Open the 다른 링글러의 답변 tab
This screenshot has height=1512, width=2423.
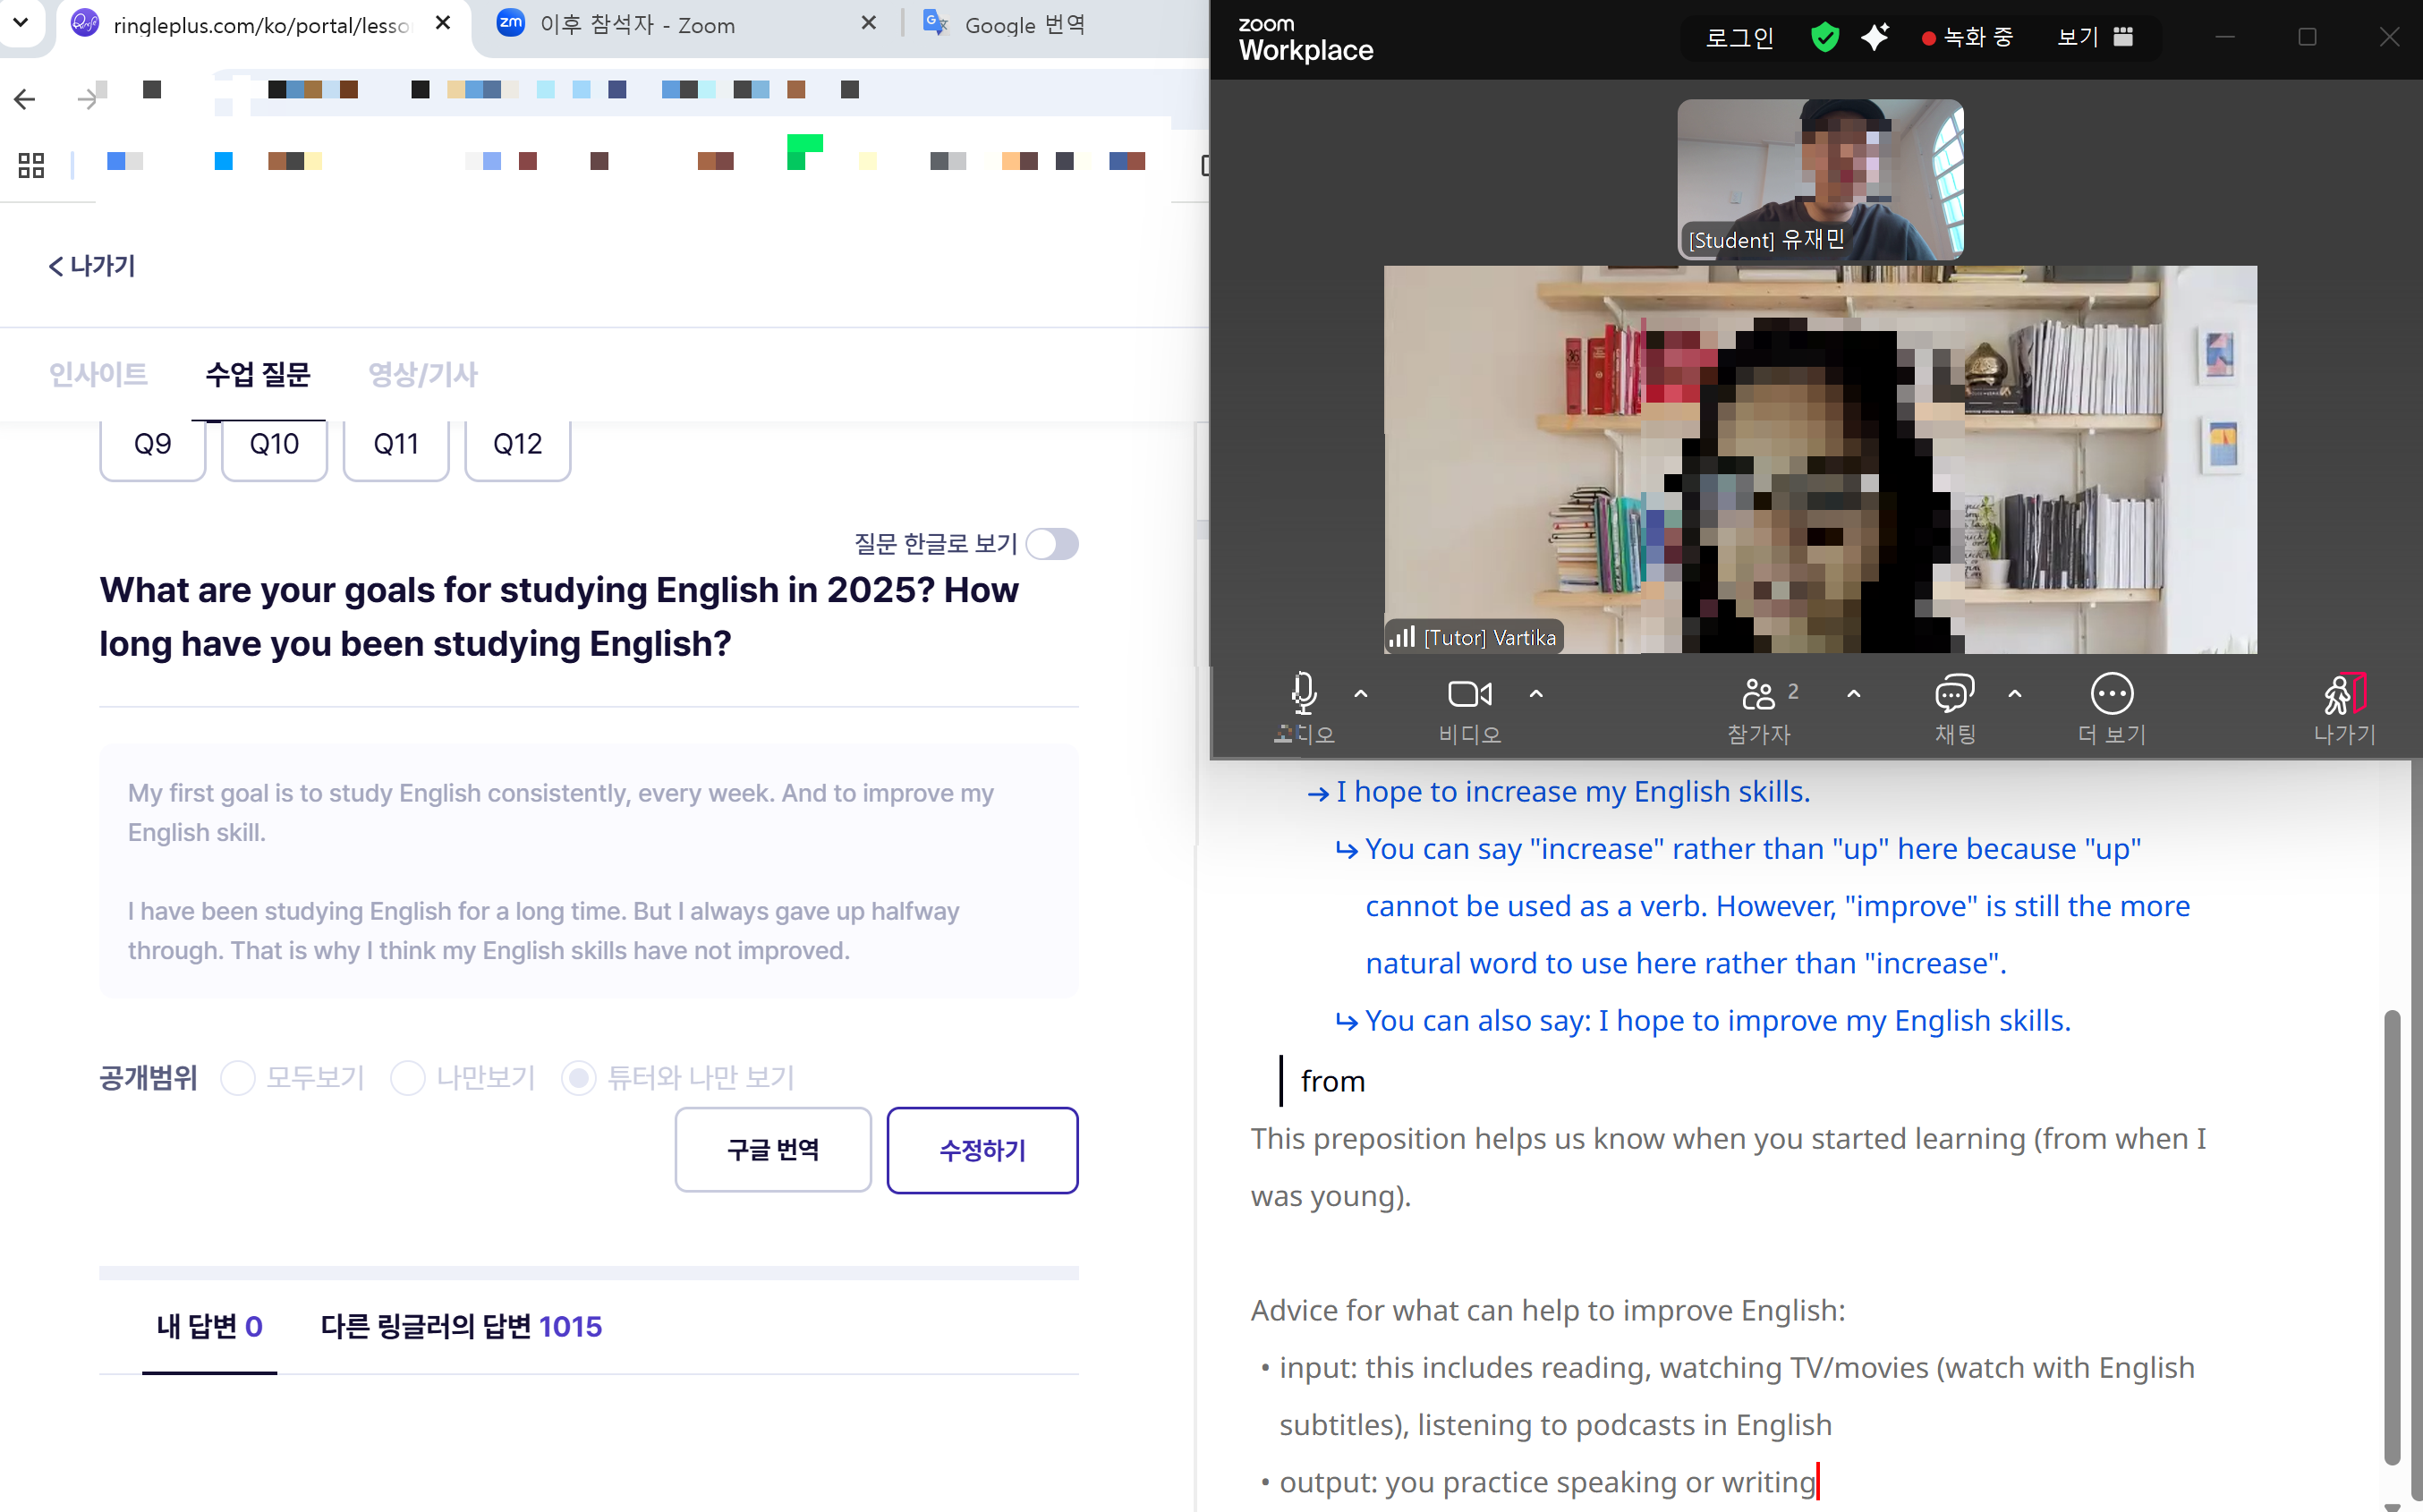coord(461,1326)
